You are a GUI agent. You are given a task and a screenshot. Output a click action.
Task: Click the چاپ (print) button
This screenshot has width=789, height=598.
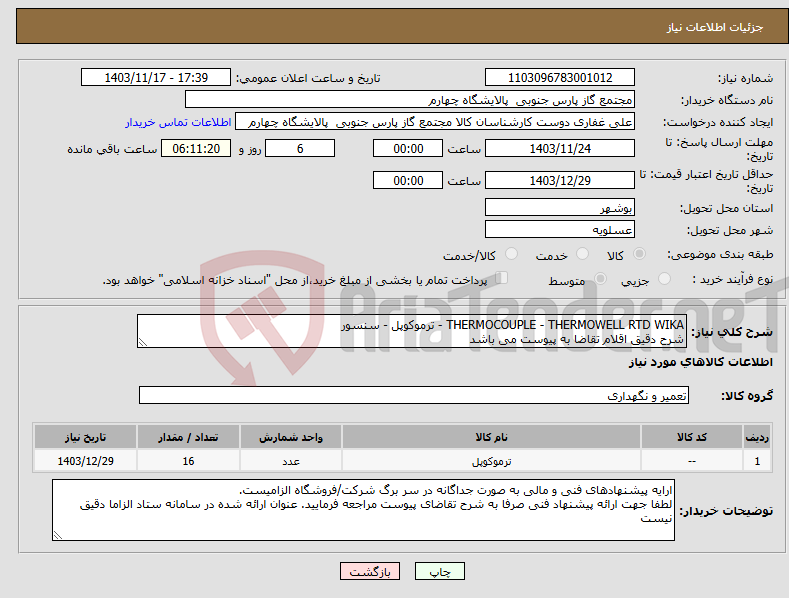pyautogui.click(x=439, y=571)
